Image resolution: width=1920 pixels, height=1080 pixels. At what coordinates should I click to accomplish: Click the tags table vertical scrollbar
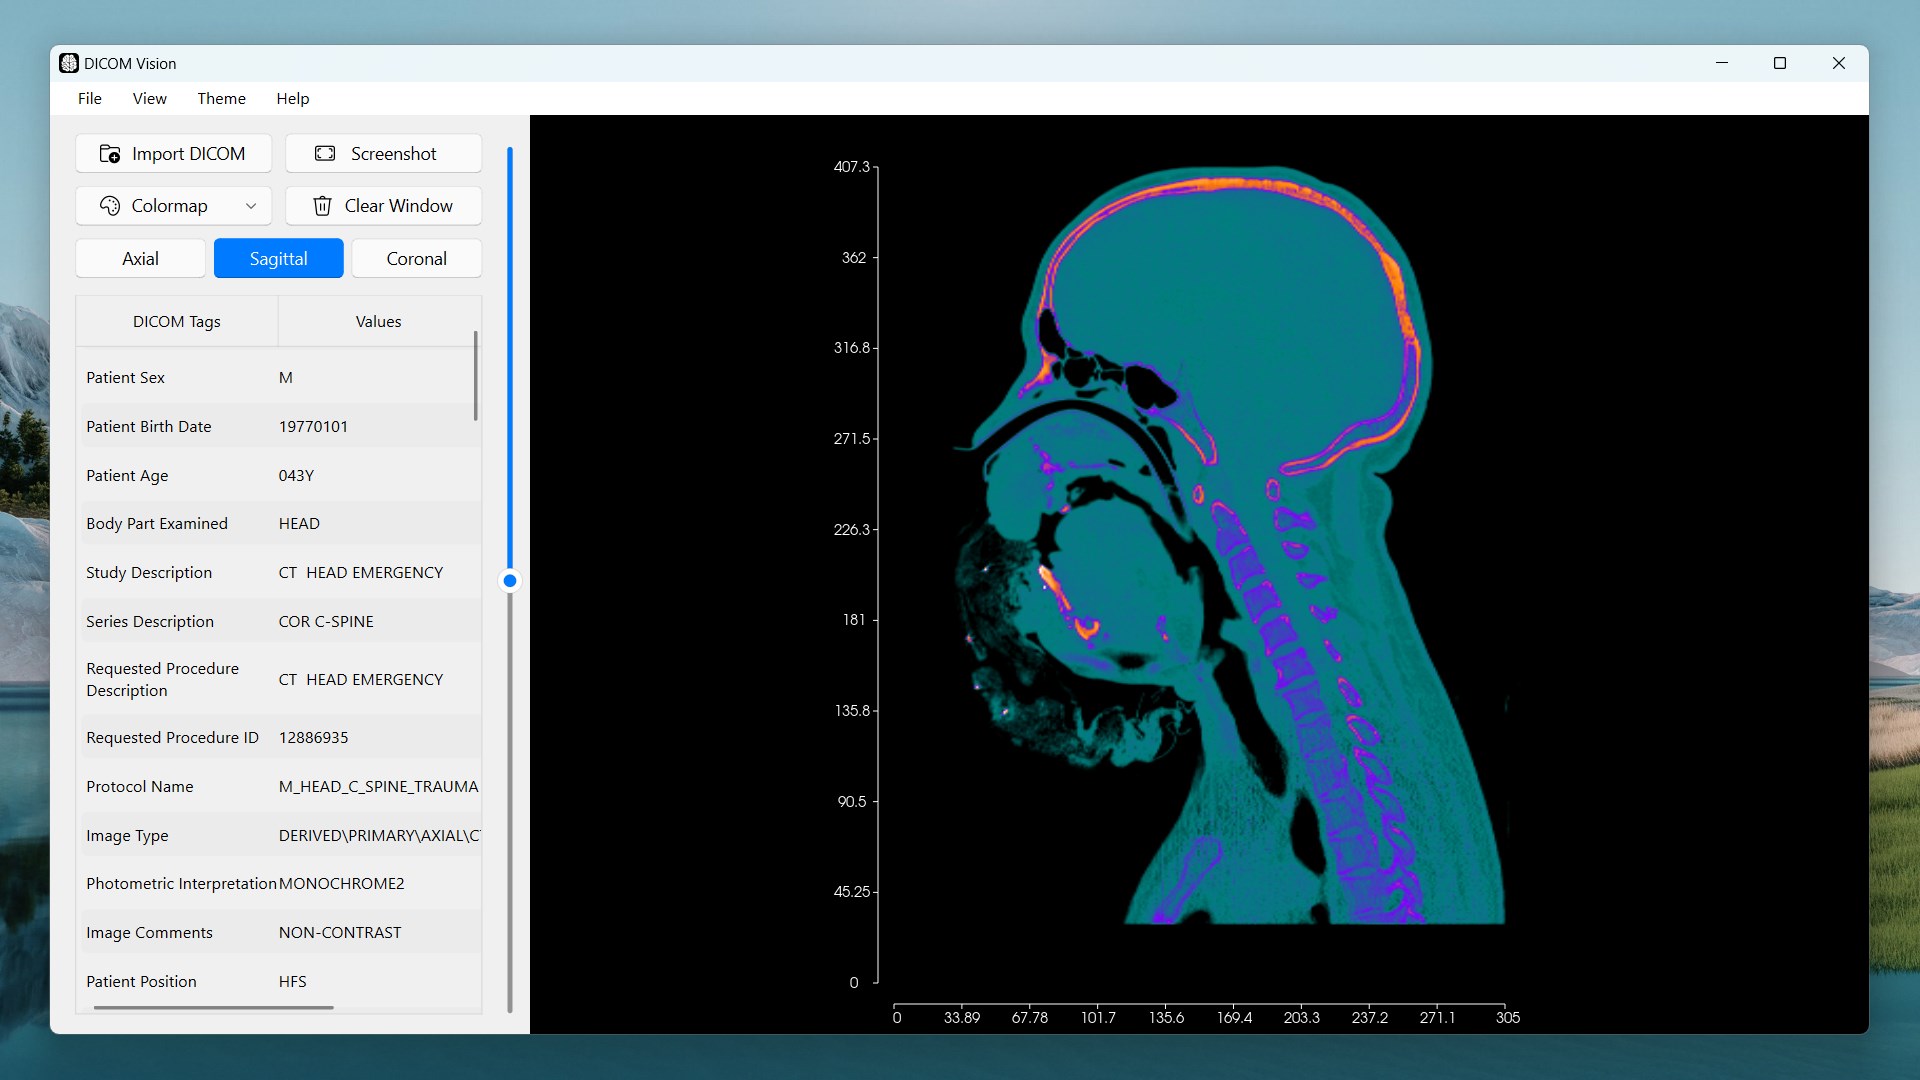tap(476, 376)
